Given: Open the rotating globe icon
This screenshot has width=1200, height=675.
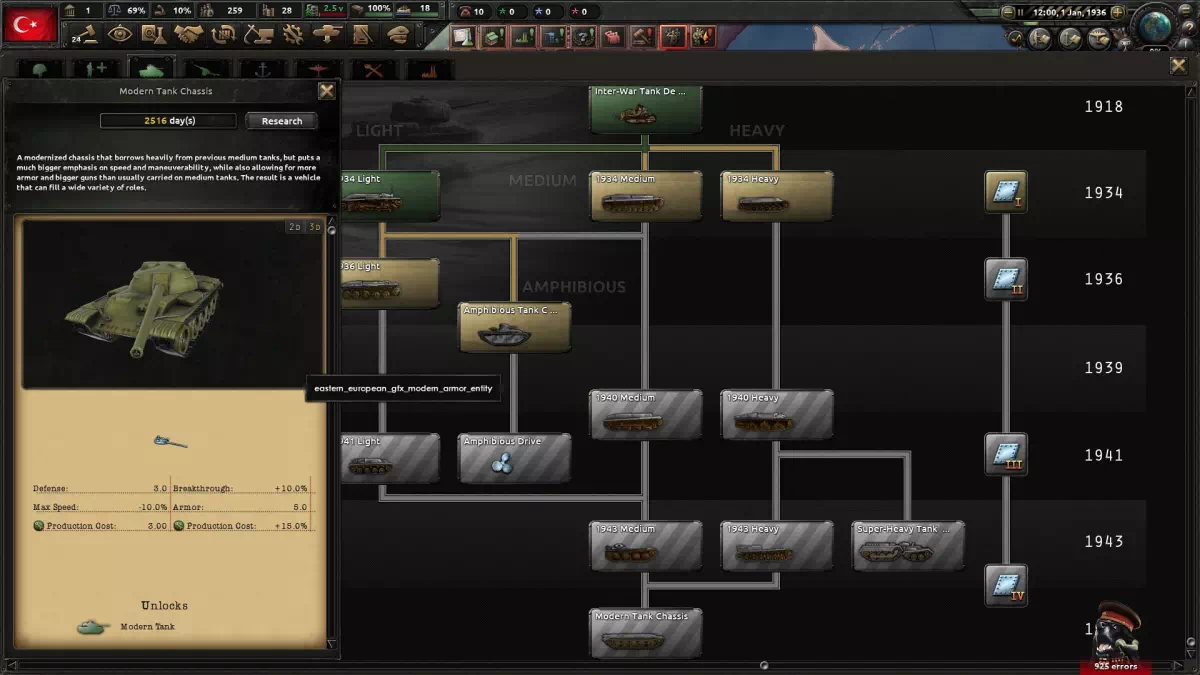Looking at the screenshot, I should (x=1158, y=28).
